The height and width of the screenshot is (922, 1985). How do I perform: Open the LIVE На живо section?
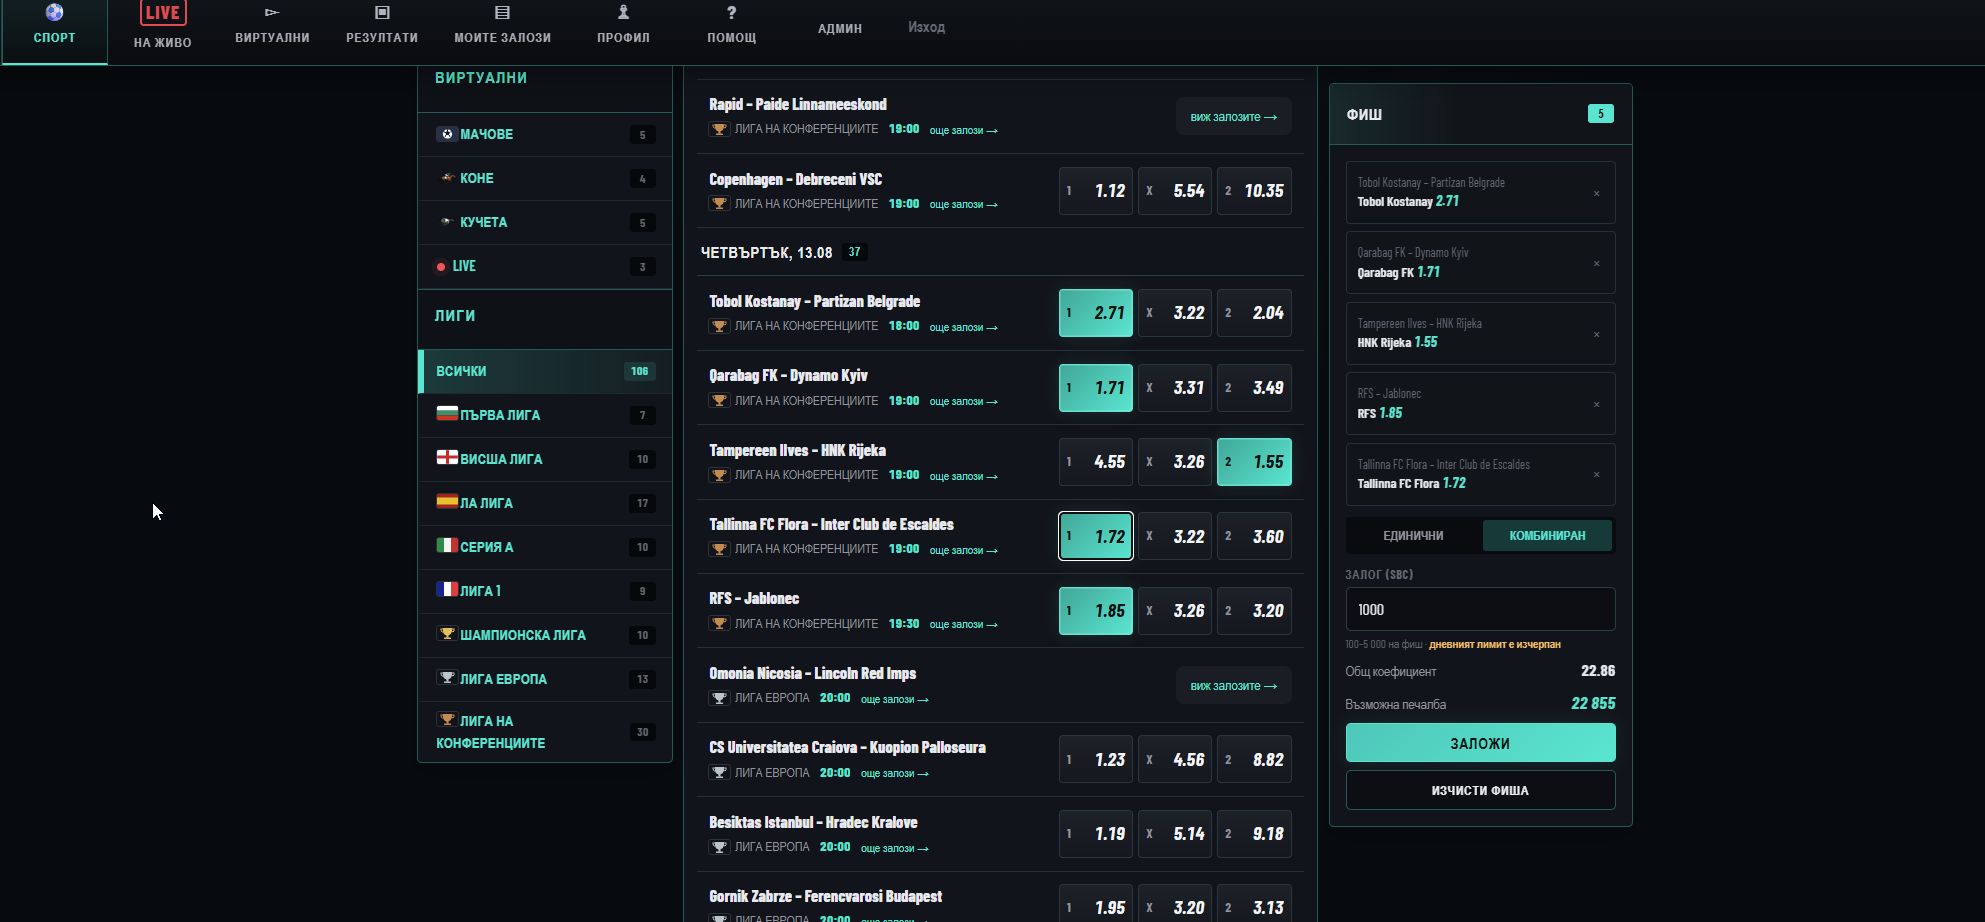point(162,26)
